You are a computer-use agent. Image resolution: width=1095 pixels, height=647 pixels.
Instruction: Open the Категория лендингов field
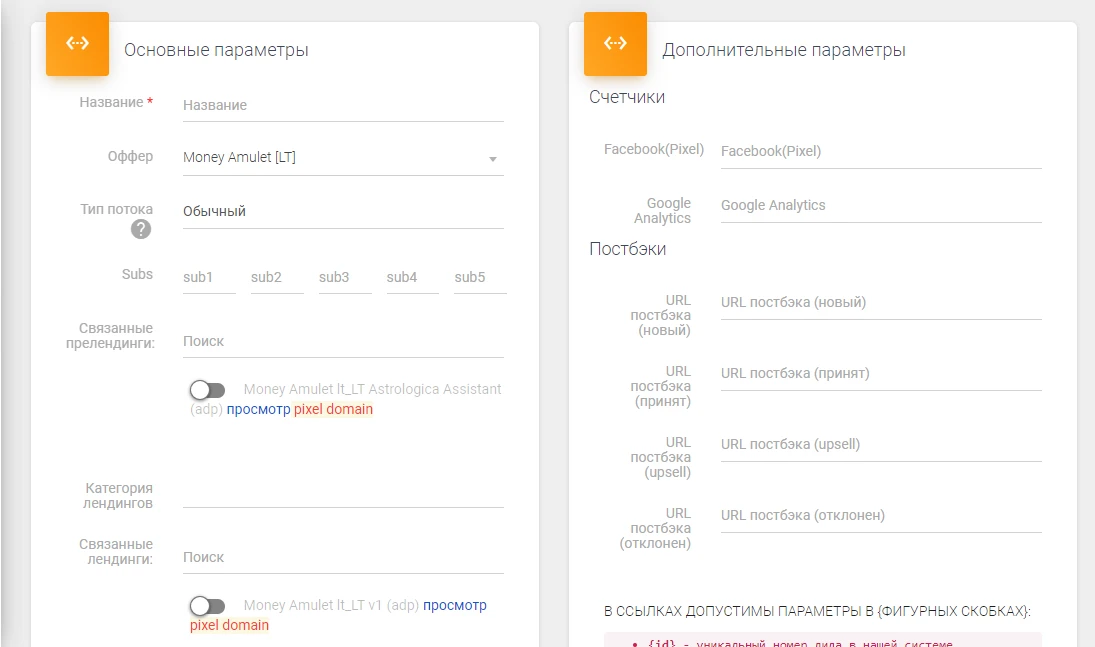pos(343,493)
